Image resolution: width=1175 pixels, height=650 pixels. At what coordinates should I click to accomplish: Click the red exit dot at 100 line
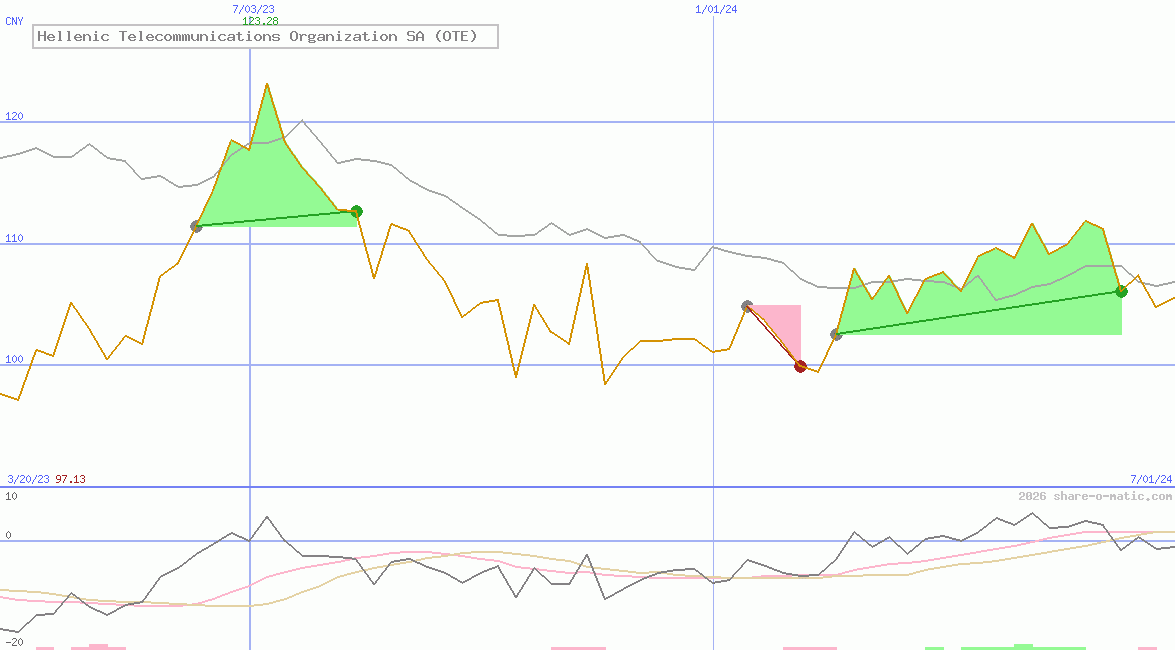tap(800, 366)
